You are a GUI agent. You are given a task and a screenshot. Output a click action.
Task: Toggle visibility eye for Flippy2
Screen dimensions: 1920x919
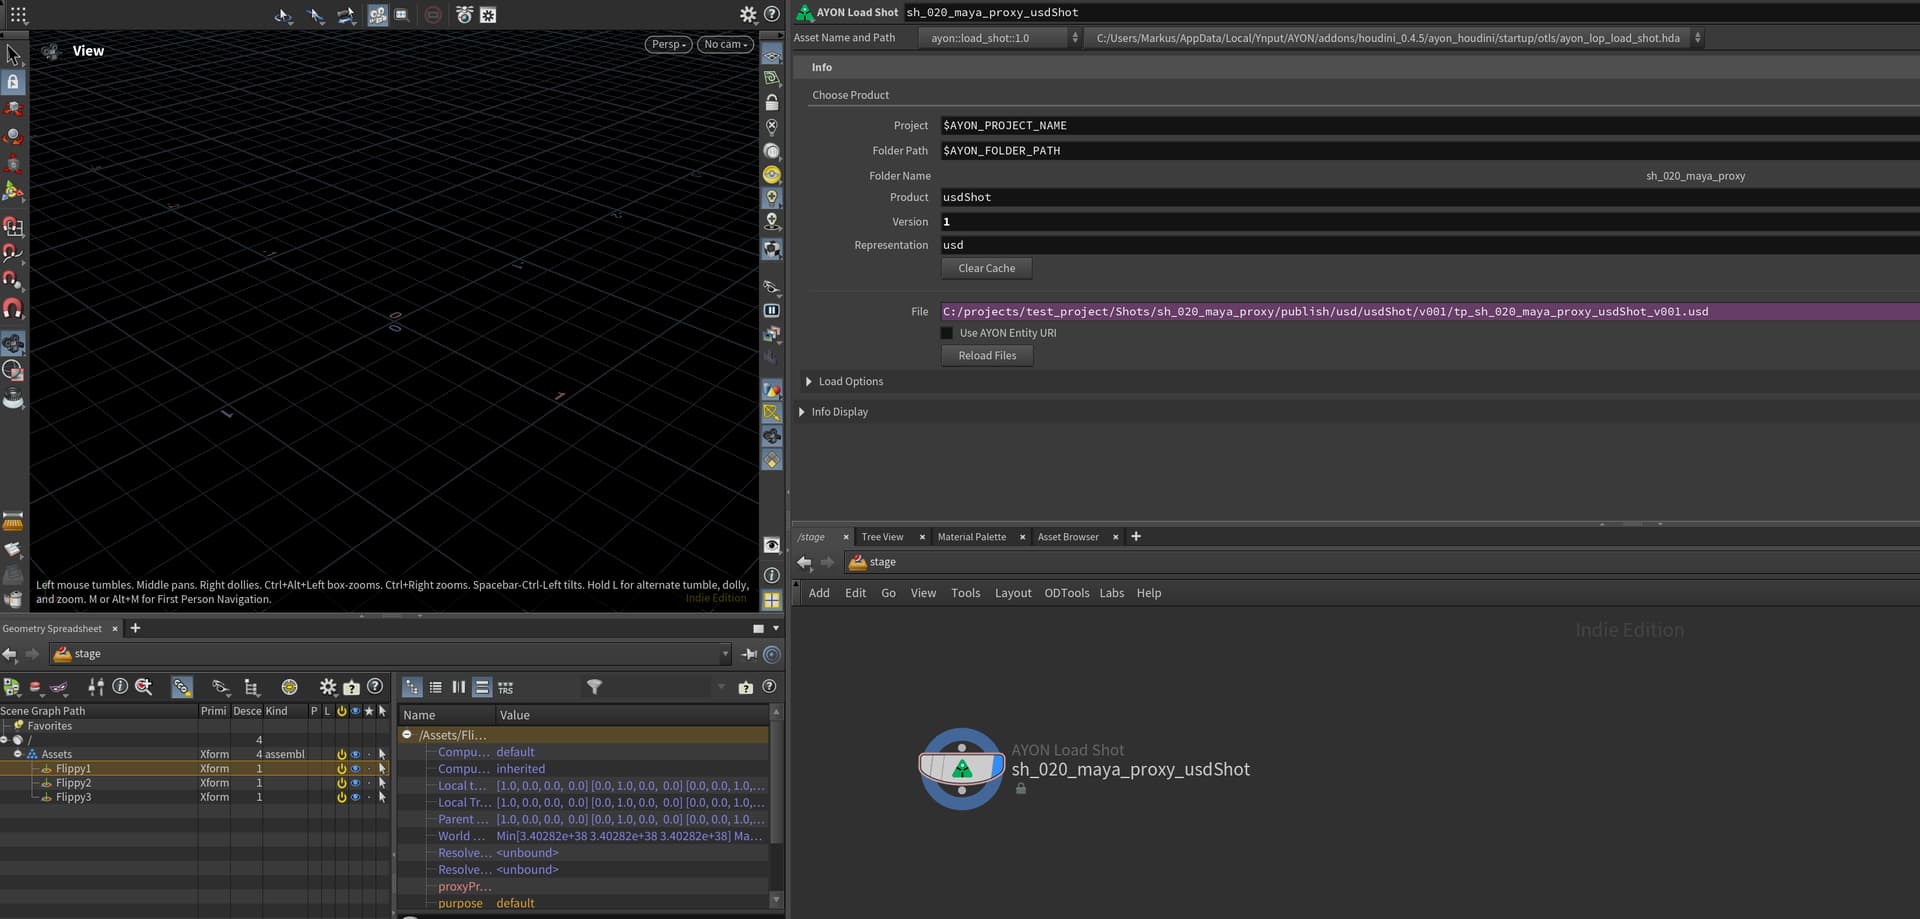(355, 783)
